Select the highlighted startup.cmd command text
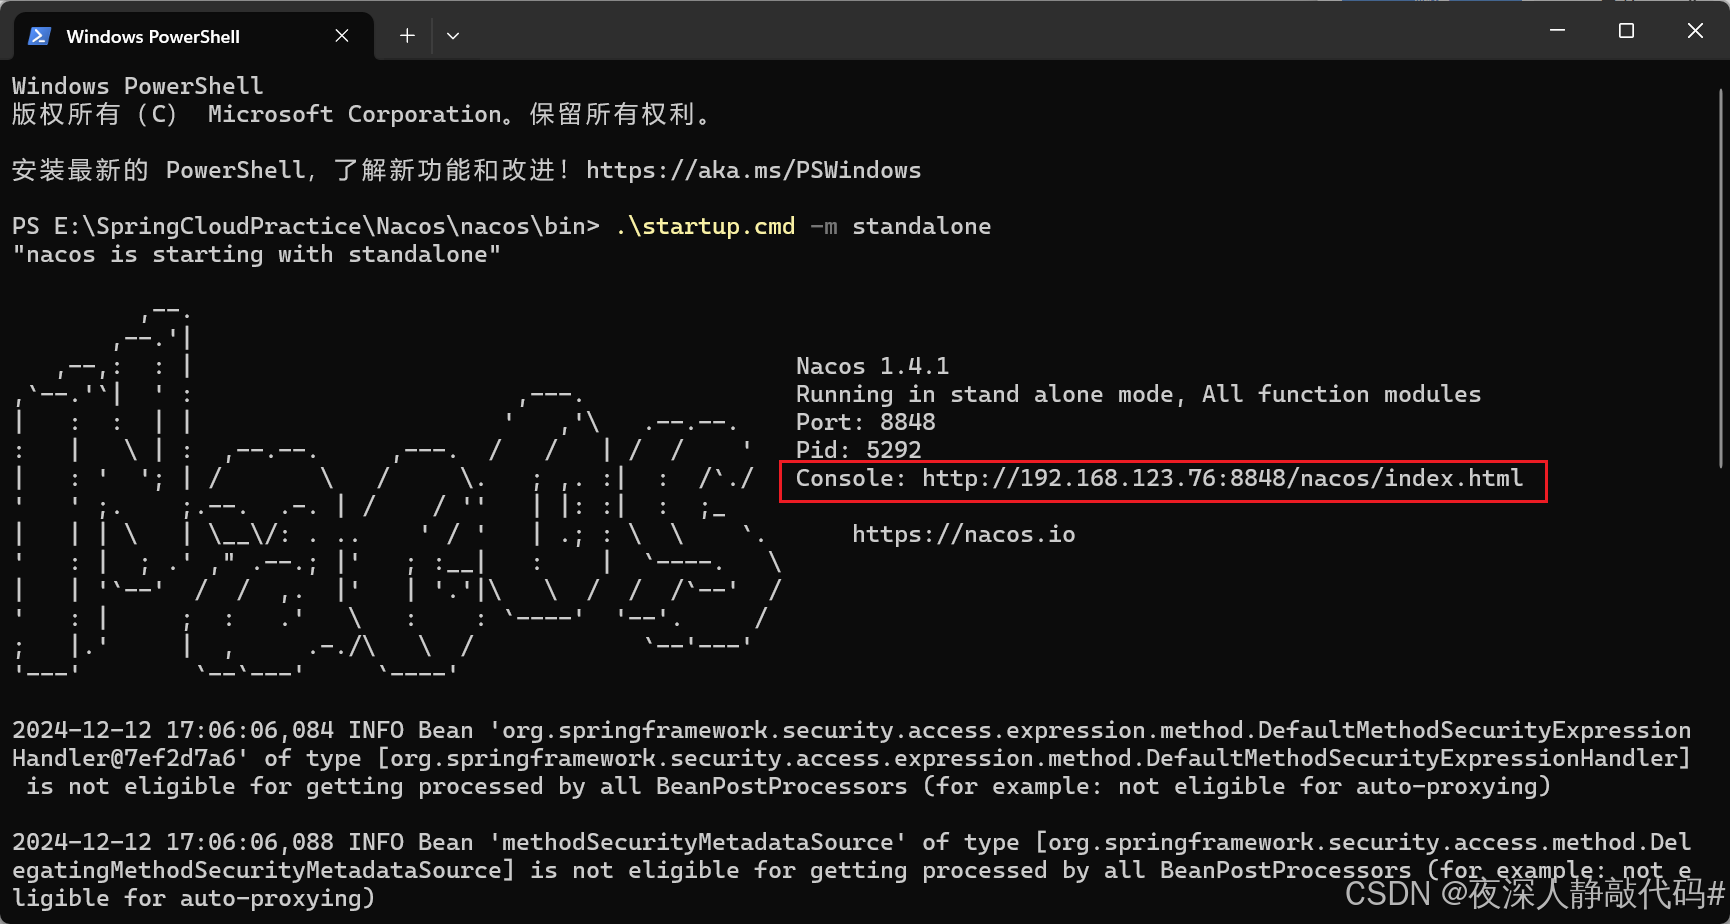The height and width of the screenshot is (924, 1730). pyautogui.click(x=706, y=225)
